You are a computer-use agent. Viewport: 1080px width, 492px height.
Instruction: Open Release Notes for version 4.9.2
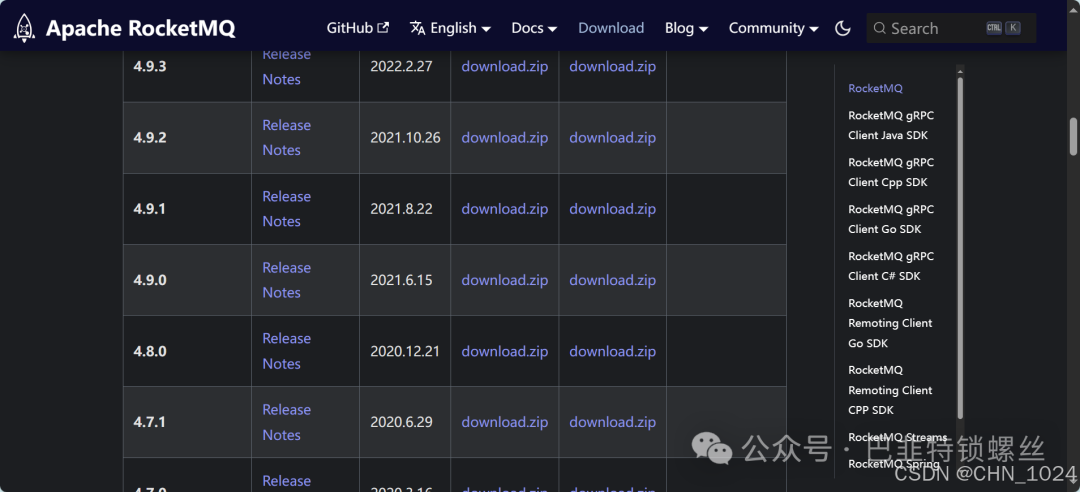click(286, 138)
